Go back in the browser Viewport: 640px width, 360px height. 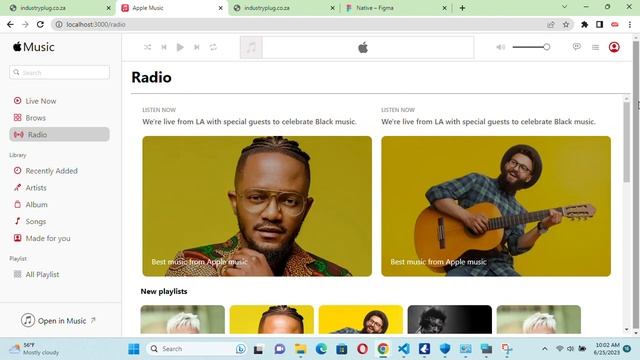click(x=10, y=24)
